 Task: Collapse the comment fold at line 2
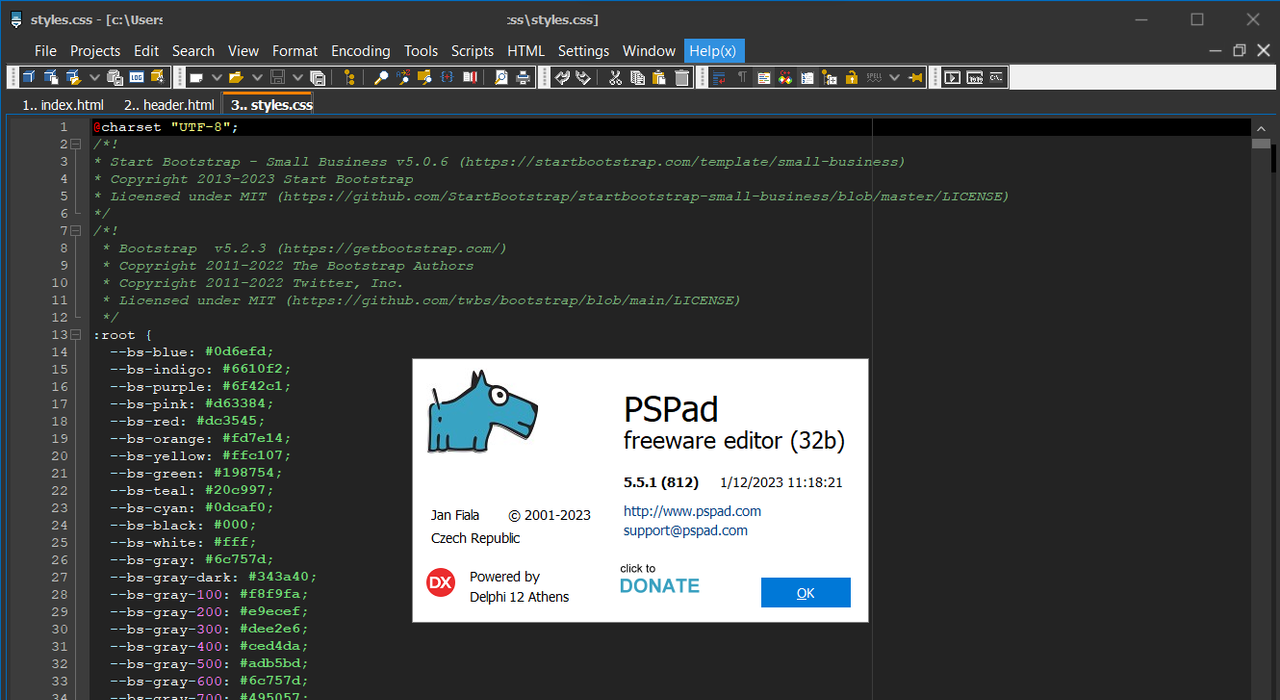point(76,144)
